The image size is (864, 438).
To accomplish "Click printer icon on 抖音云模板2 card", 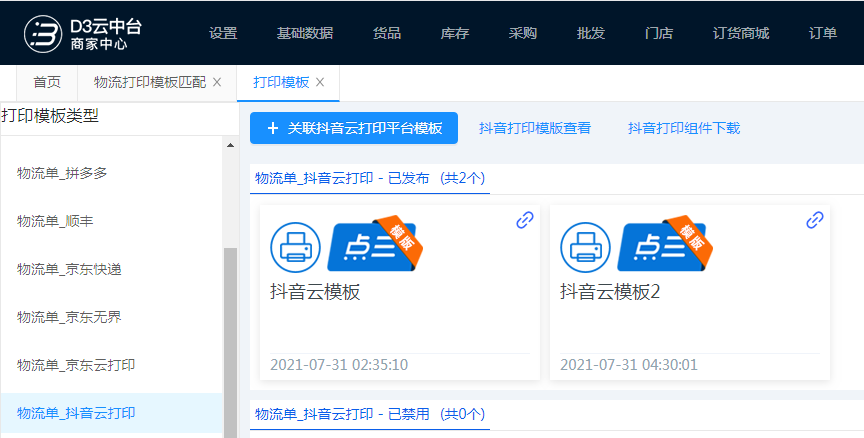I will [x=585, y=246].
